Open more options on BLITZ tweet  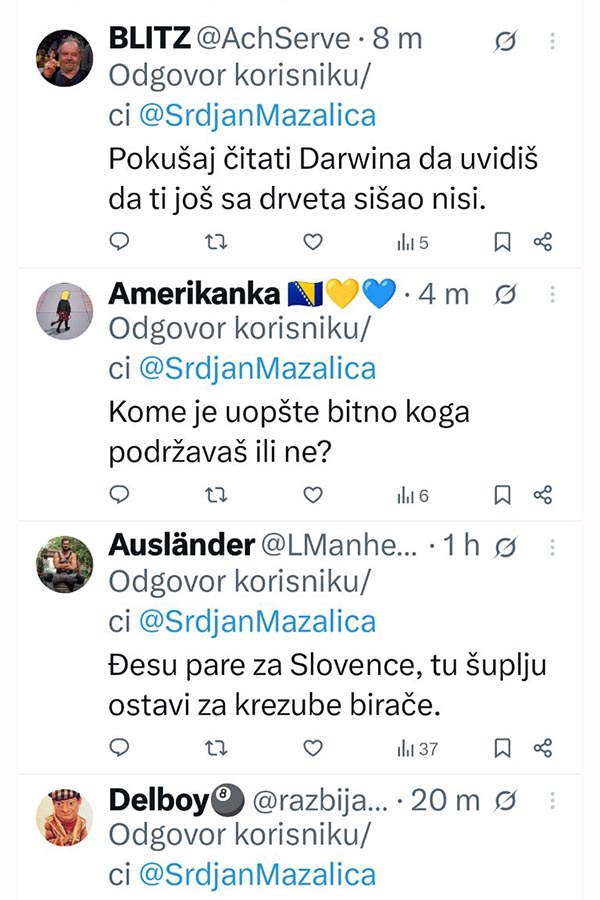pos(552,41)
